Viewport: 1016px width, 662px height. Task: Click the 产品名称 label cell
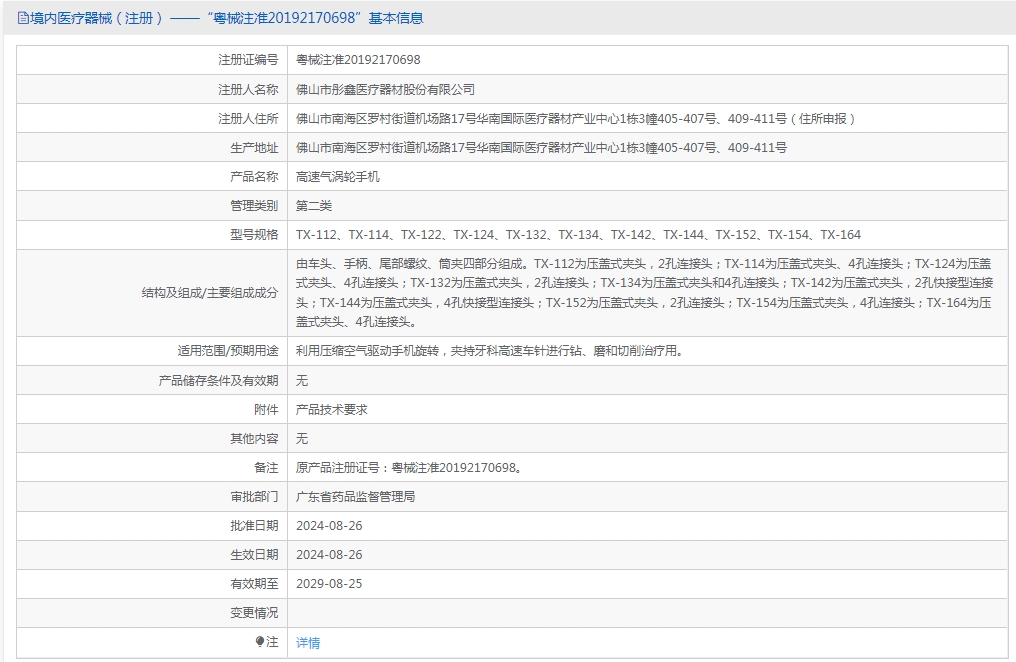coord(152,176)
